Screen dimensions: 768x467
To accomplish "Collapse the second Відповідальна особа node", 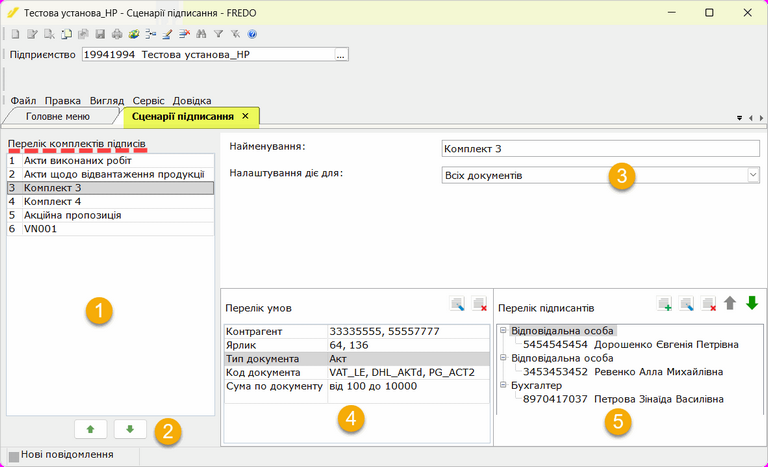I will pos(503,358).
